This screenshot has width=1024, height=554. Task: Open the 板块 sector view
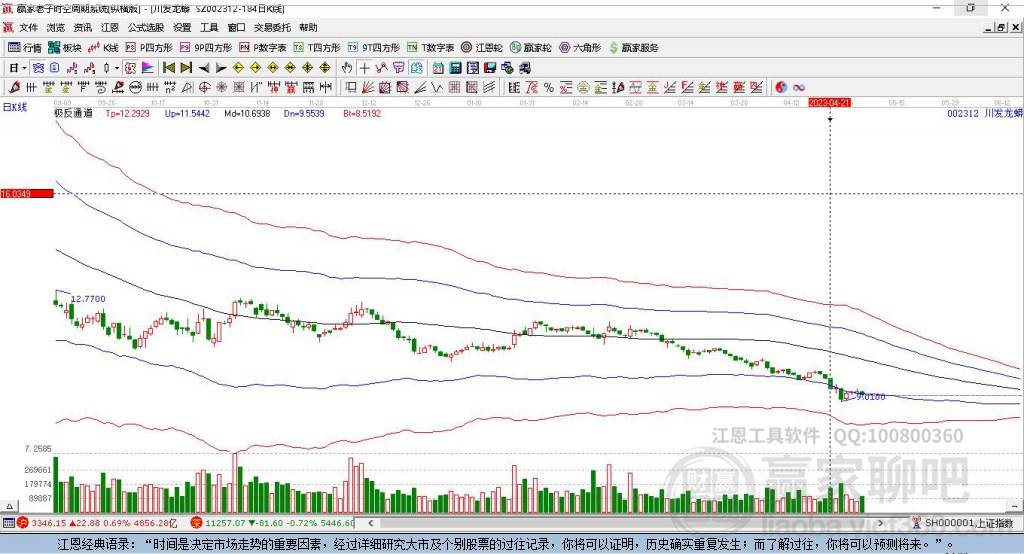tap(64, 48)
